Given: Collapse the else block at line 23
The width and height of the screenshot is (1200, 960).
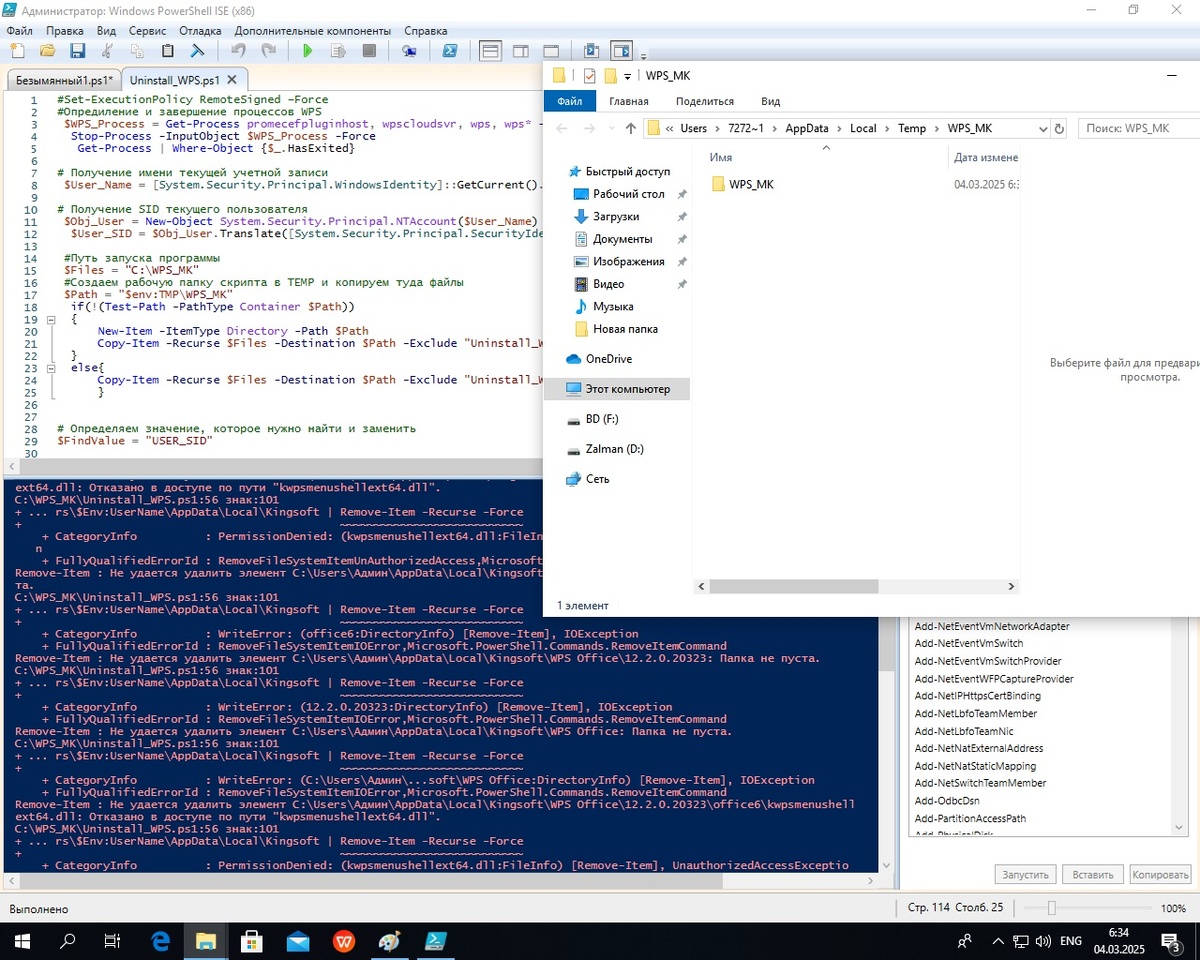Looking at the screenshot, I should [50, 368].
